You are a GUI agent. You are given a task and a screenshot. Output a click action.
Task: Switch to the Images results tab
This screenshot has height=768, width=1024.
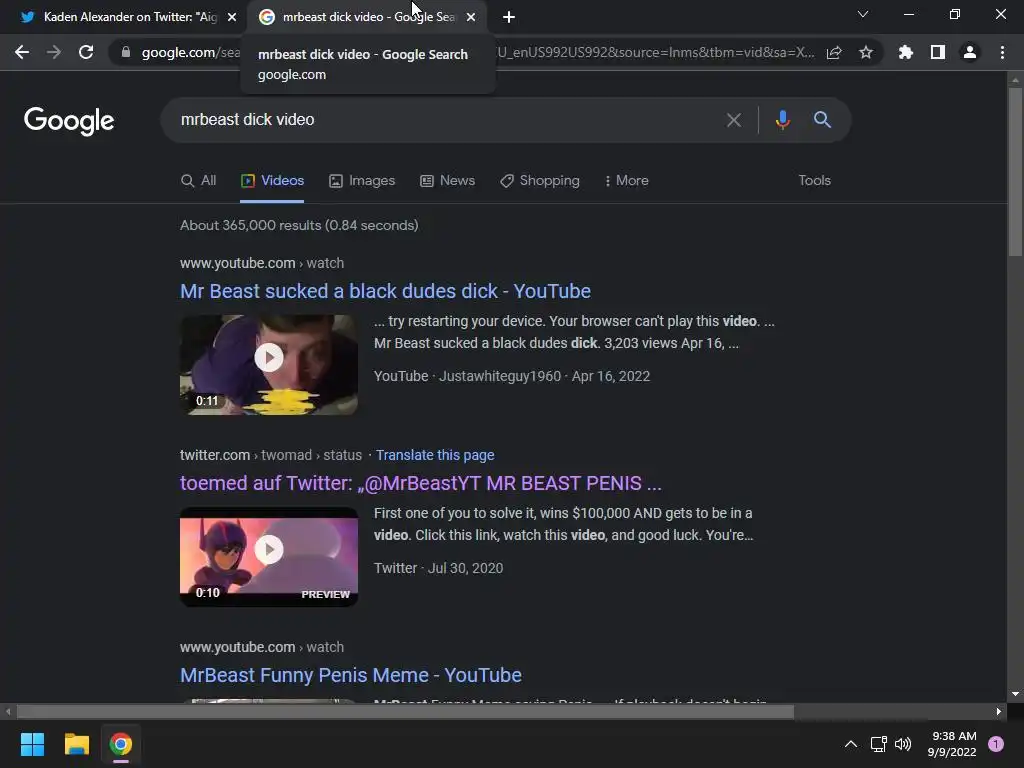click(x=362, y=181)
